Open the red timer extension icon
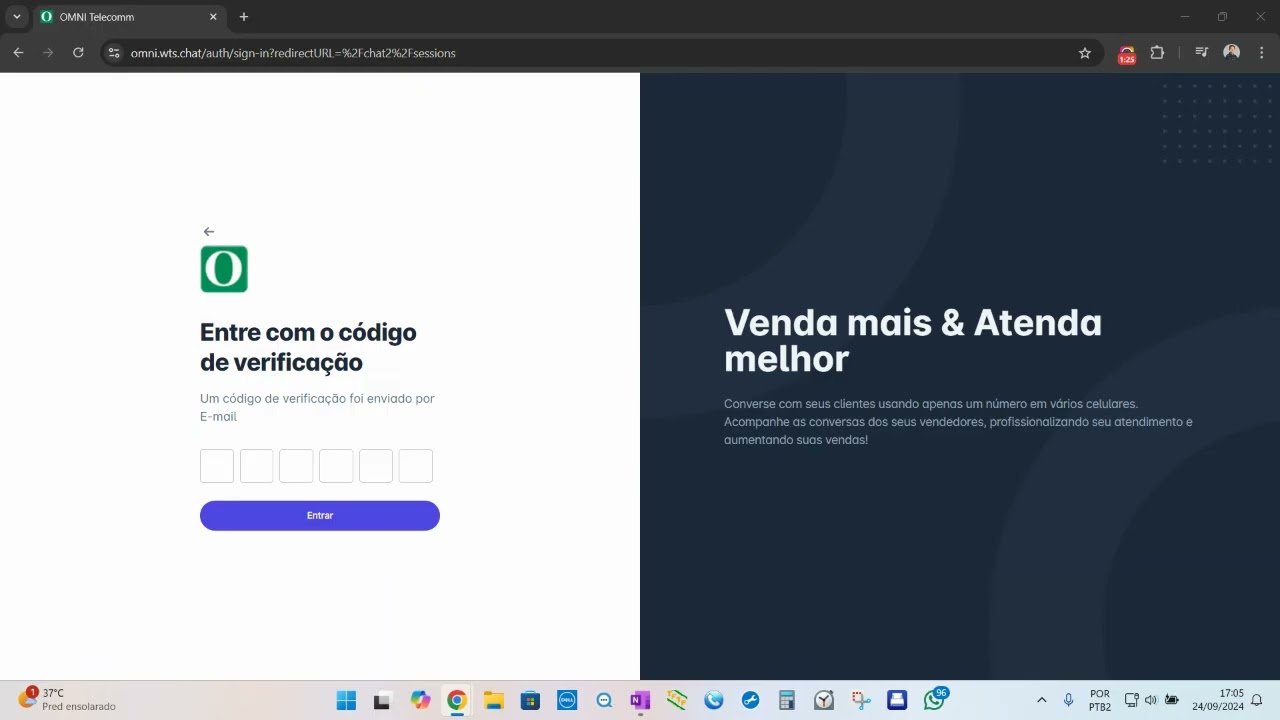The image size is (1280, 720). pyautogui.click(x=1127, y=54)
